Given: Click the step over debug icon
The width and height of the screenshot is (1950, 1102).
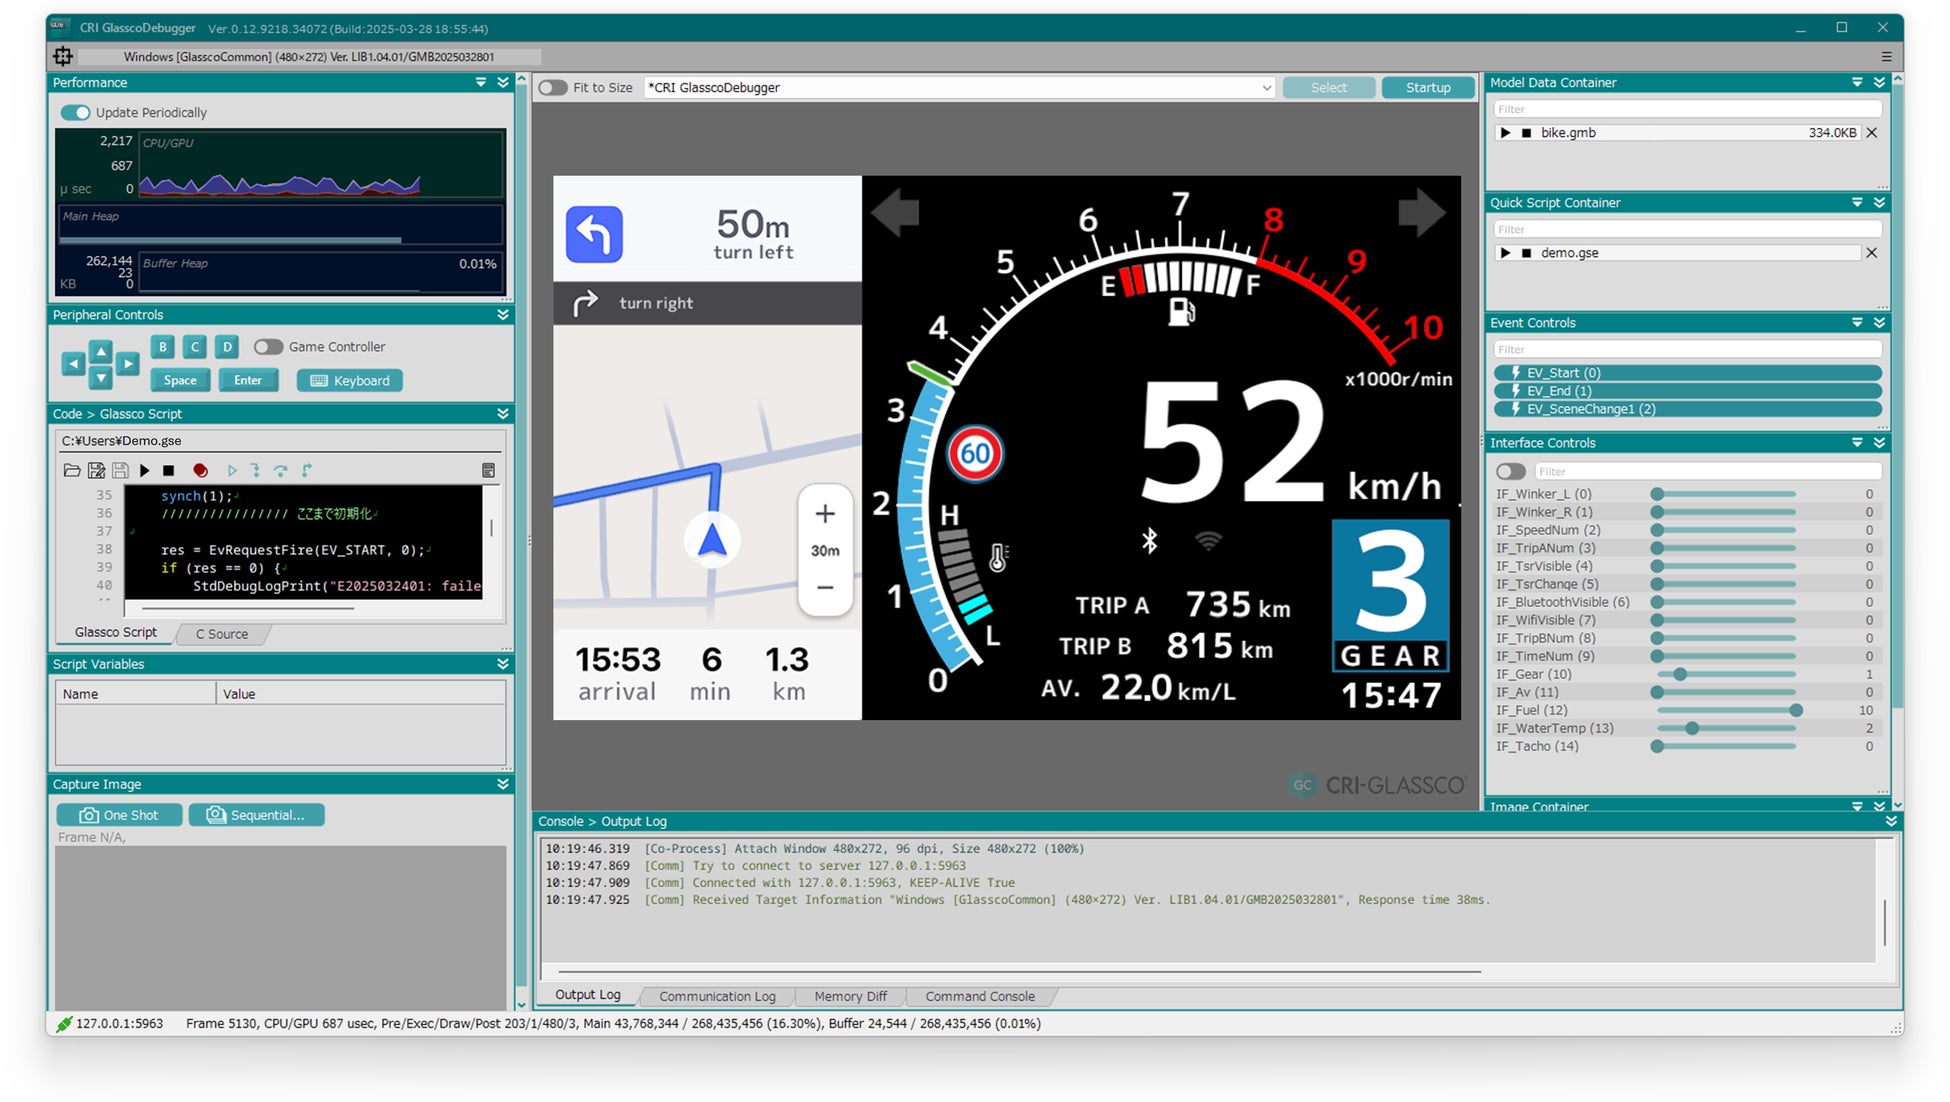Looking at the screenshot, I should click(281, 470).
